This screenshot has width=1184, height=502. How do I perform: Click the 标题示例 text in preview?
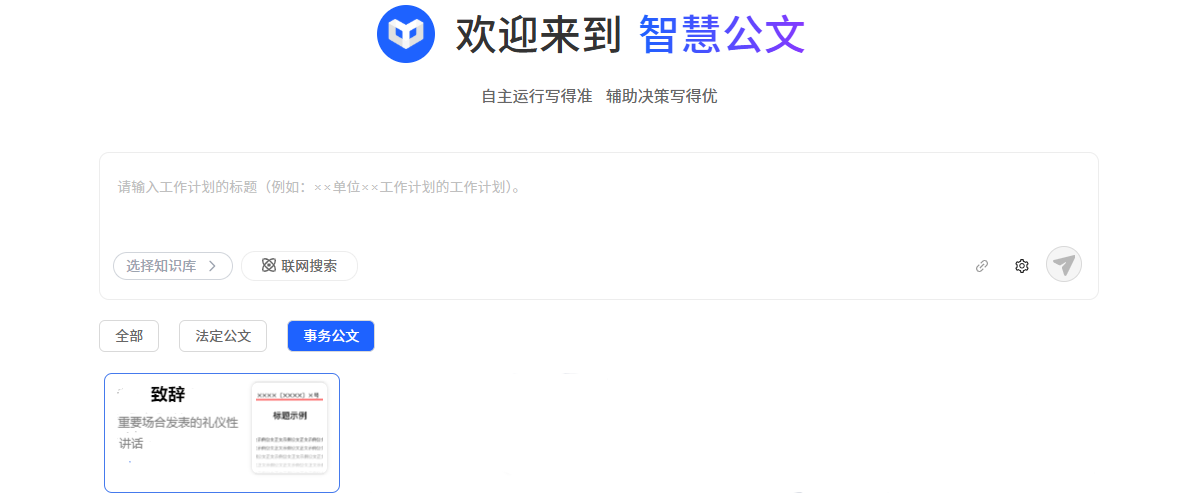pos(290,414)
